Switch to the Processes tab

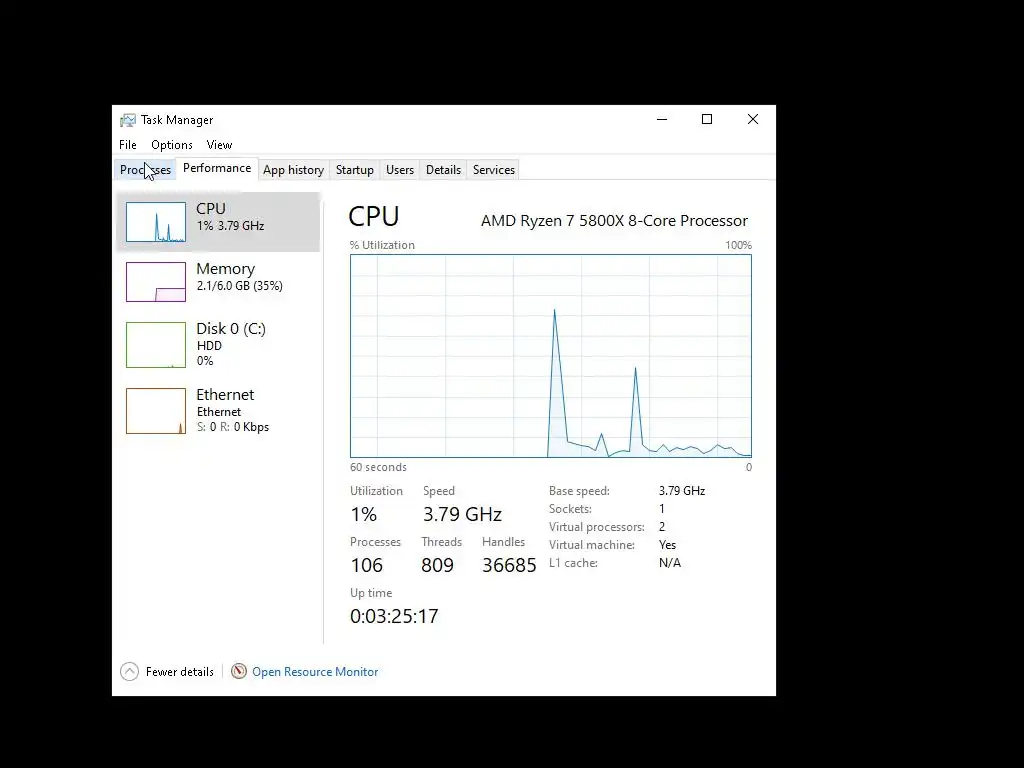point(146,170)
